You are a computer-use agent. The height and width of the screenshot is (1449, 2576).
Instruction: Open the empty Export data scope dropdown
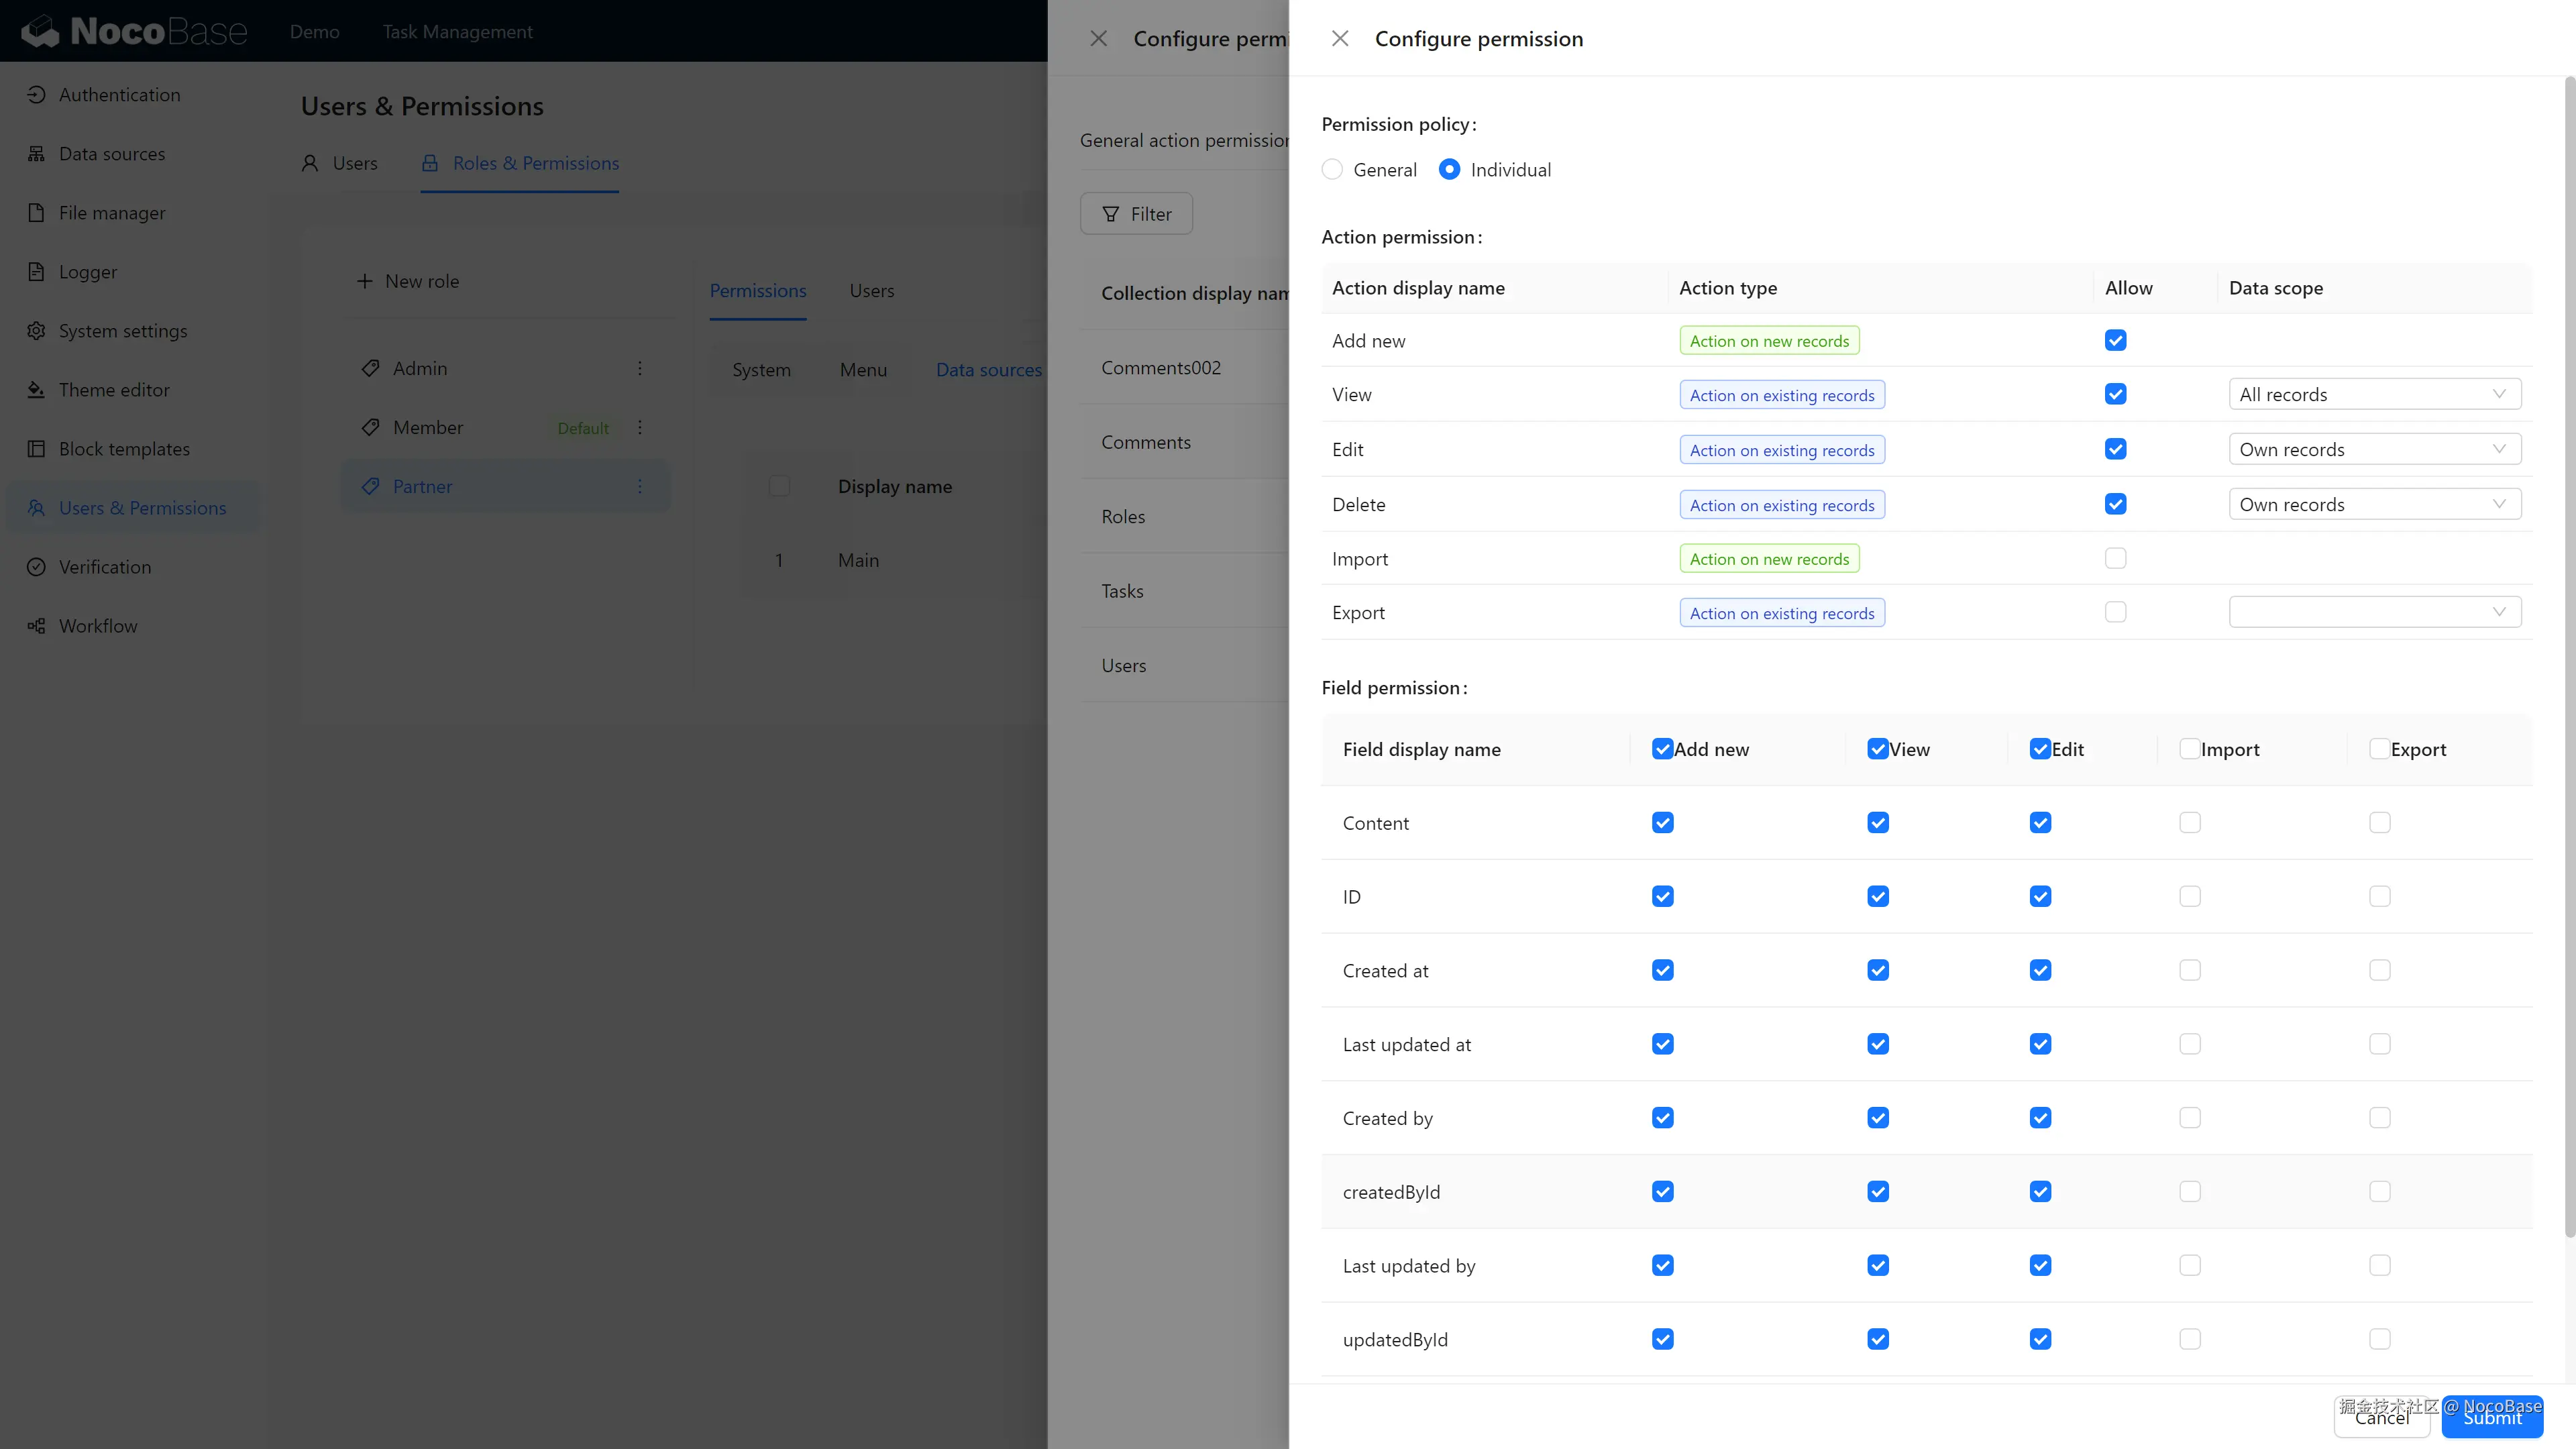tap(2374, 613)
